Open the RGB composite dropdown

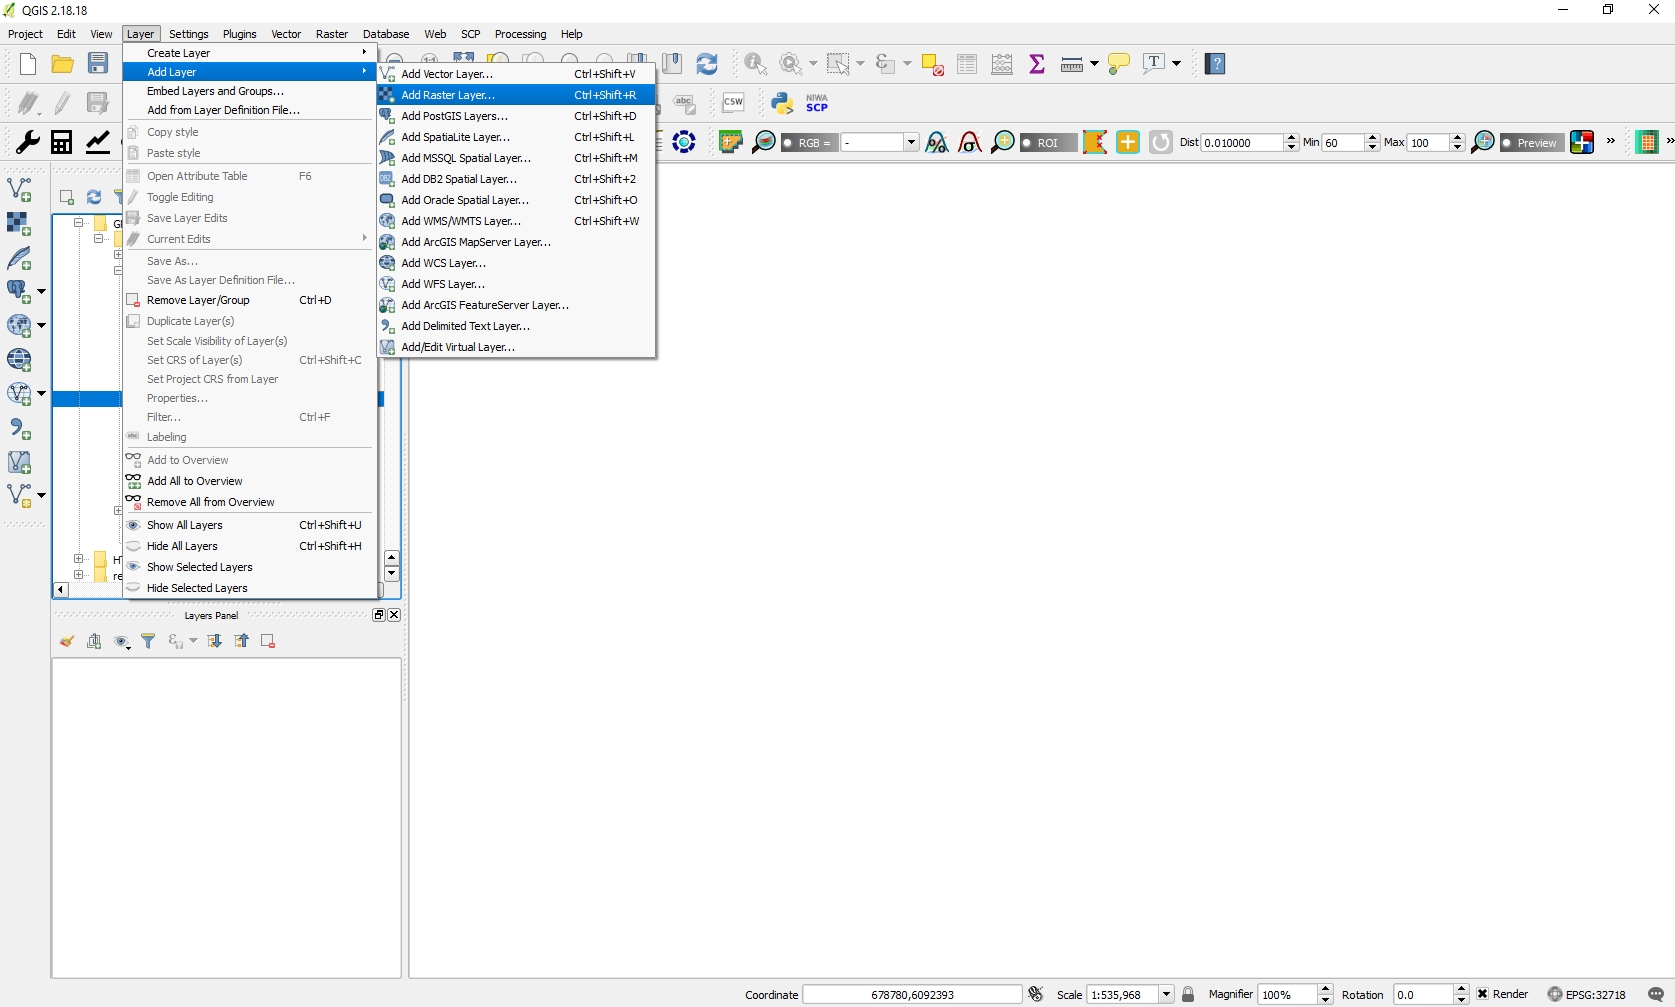click(910, 143)
